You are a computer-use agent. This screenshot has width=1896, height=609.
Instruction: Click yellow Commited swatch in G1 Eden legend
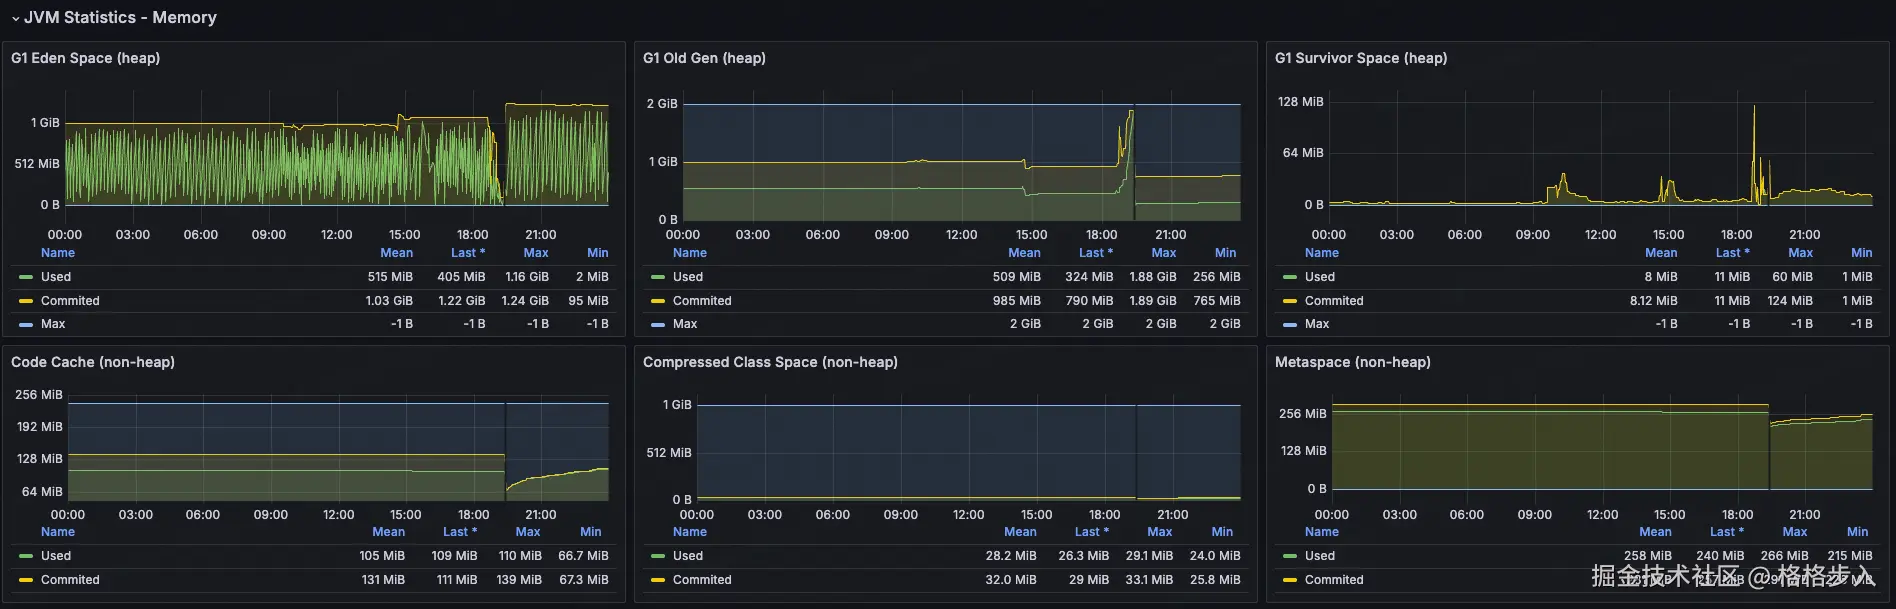coord(26,301)
